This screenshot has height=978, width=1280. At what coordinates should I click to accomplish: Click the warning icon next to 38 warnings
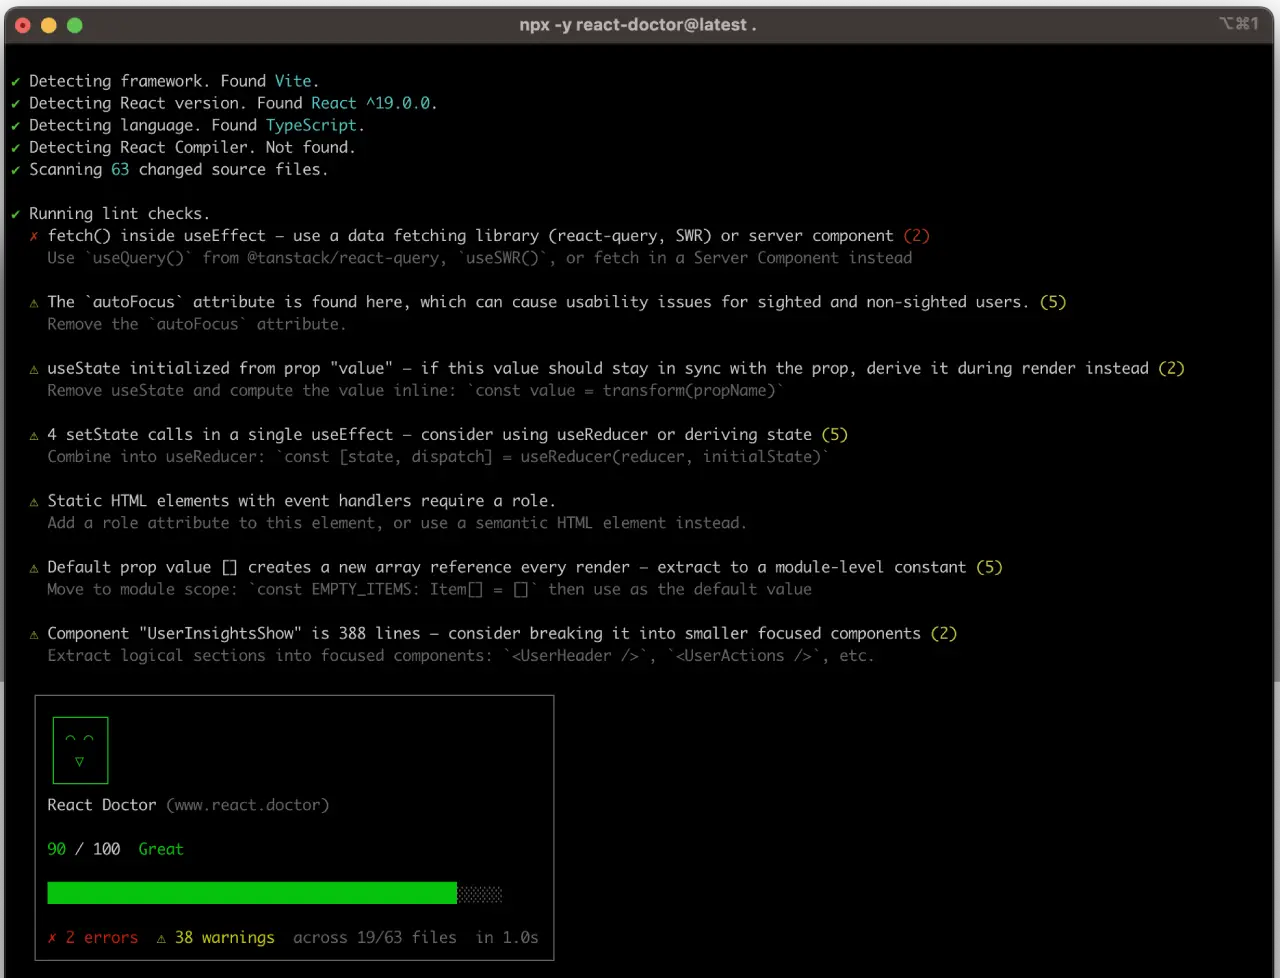click(x=161, y=938)
